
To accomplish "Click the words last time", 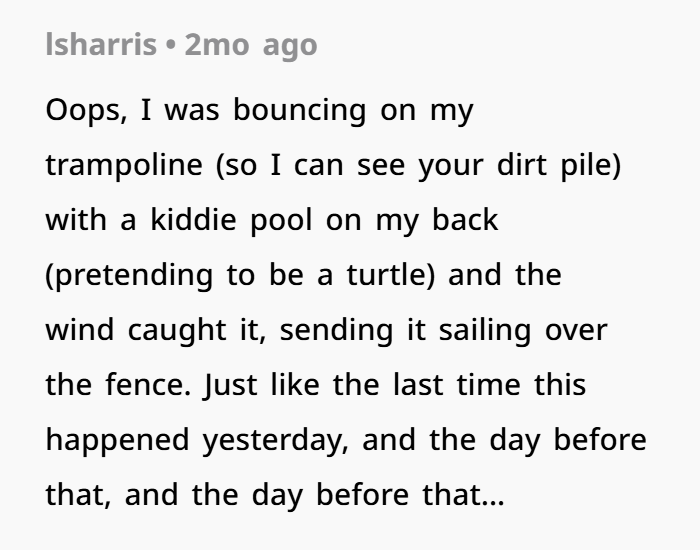I will tap(457, 385).
